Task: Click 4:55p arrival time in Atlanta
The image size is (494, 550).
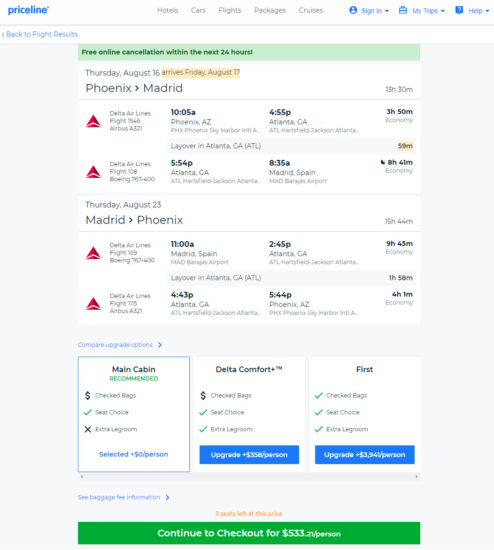Action: 280,112
